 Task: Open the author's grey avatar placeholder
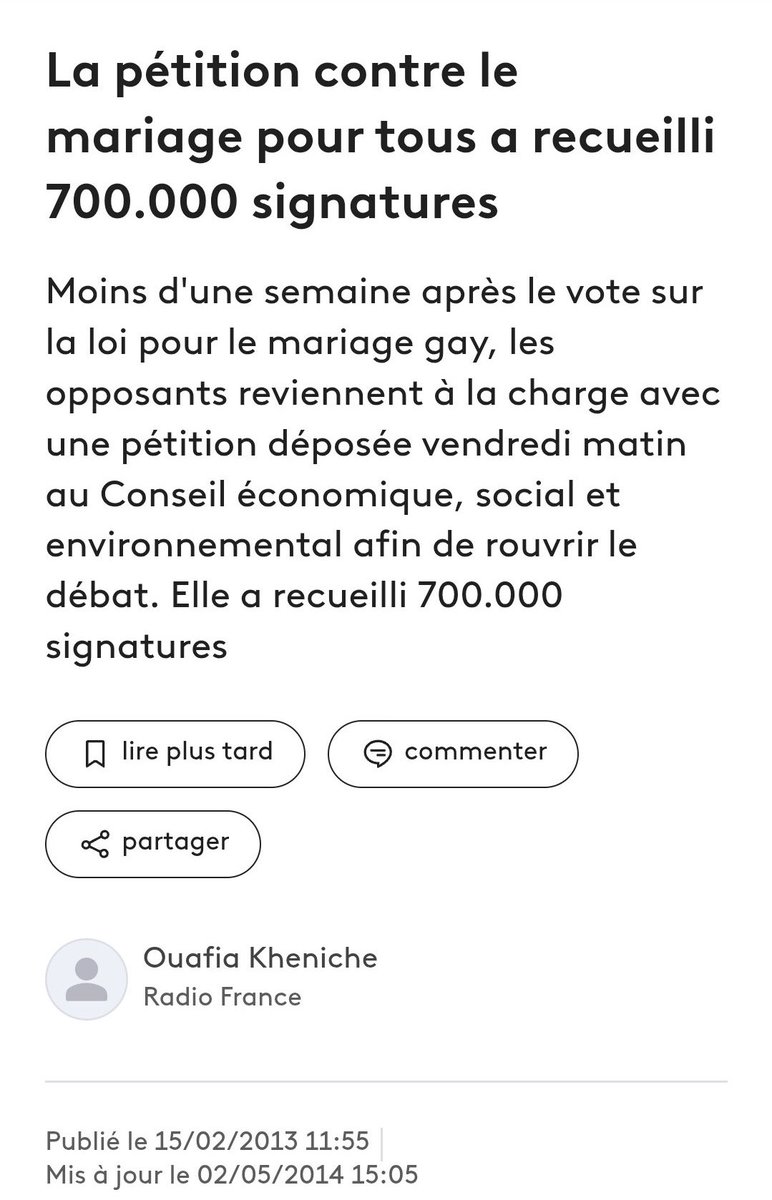[x=86, y=979]
